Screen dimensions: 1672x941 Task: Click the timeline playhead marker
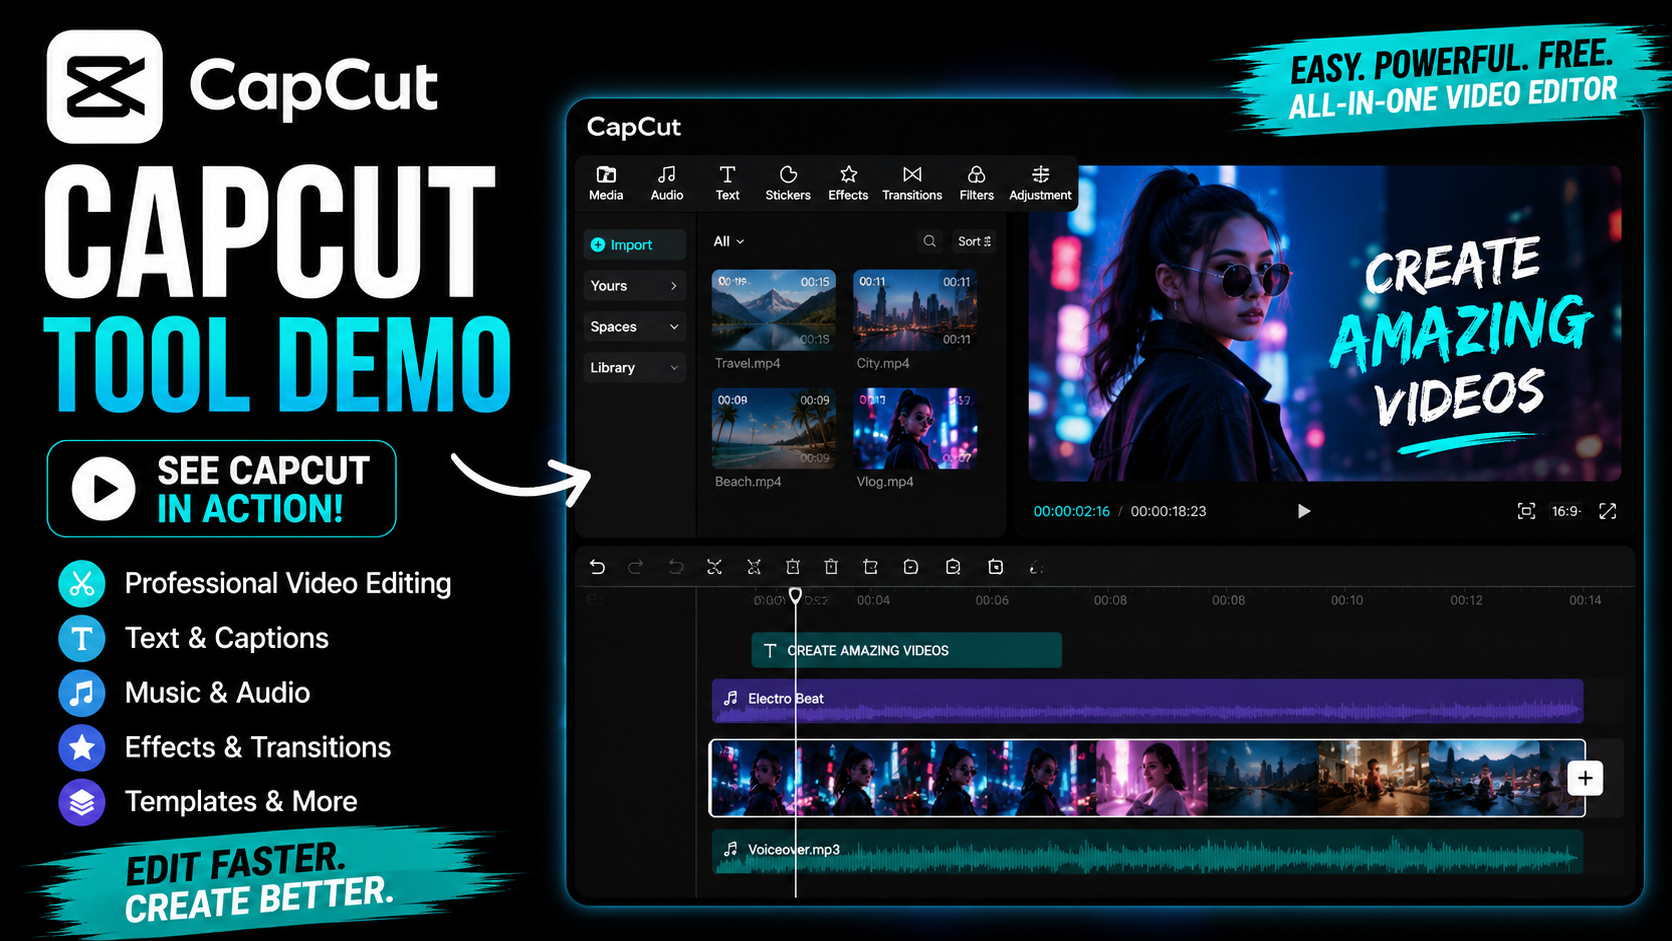pyautogui.click(x=795, y=596)
